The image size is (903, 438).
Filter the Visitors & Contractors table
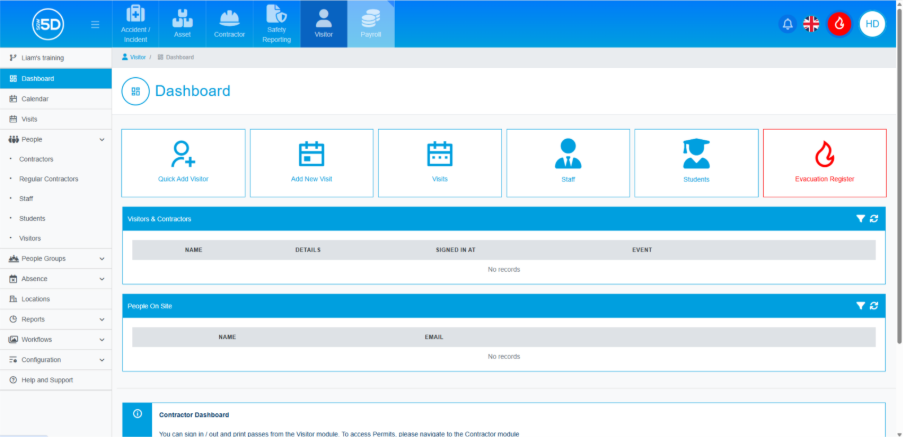(860, 219)
